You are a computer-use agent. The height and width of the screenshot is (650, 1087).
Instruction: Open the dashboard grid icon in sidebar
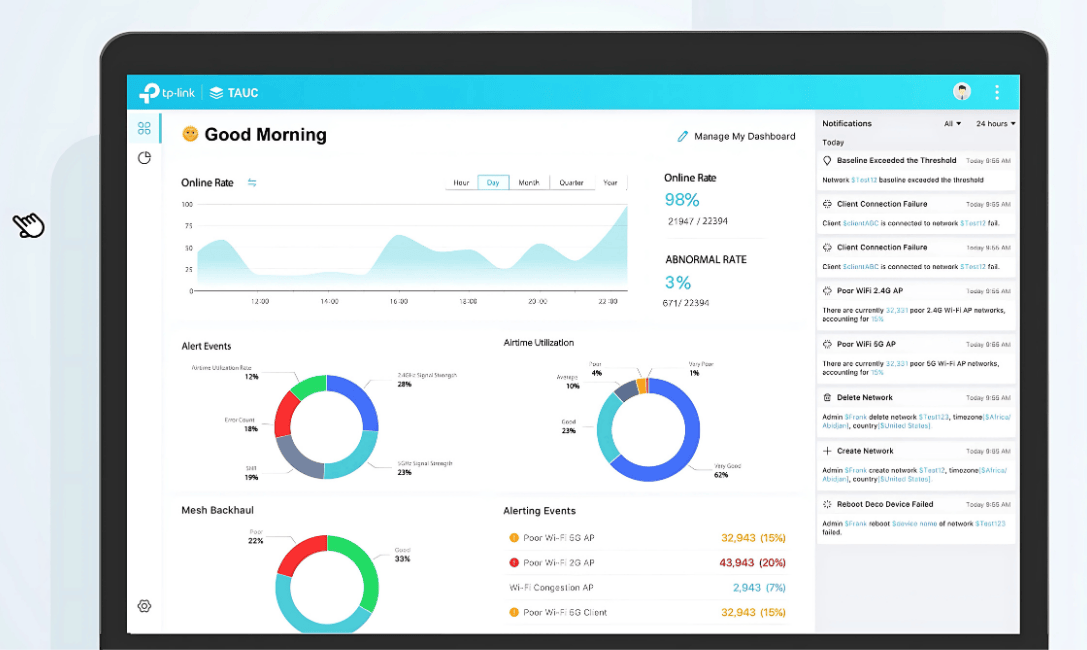tap(144, 128)
